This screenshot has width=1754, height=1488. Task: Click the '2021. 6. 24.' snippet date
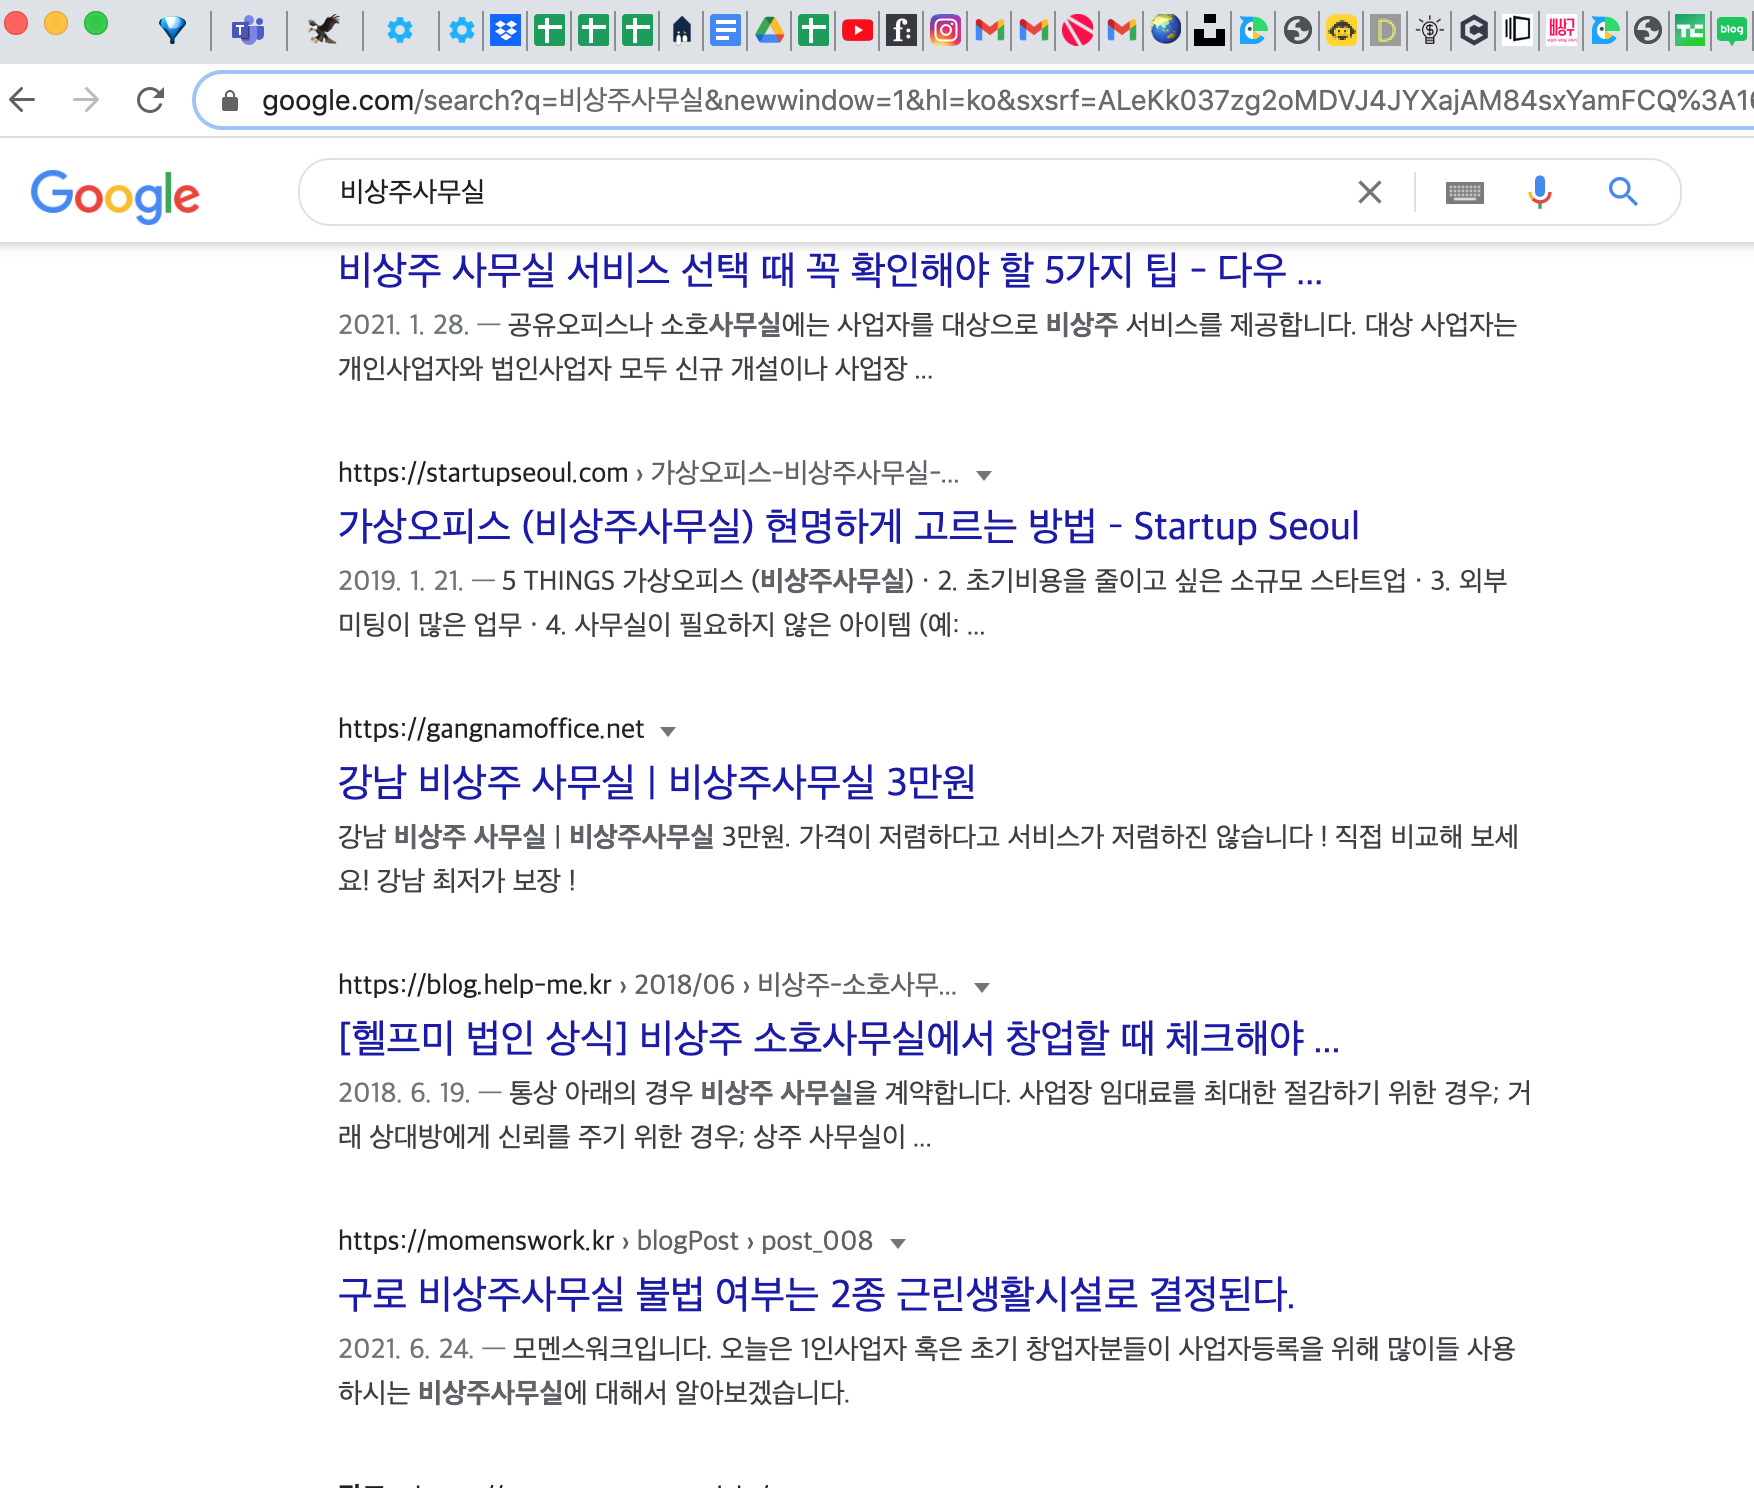coord(405,1348)
